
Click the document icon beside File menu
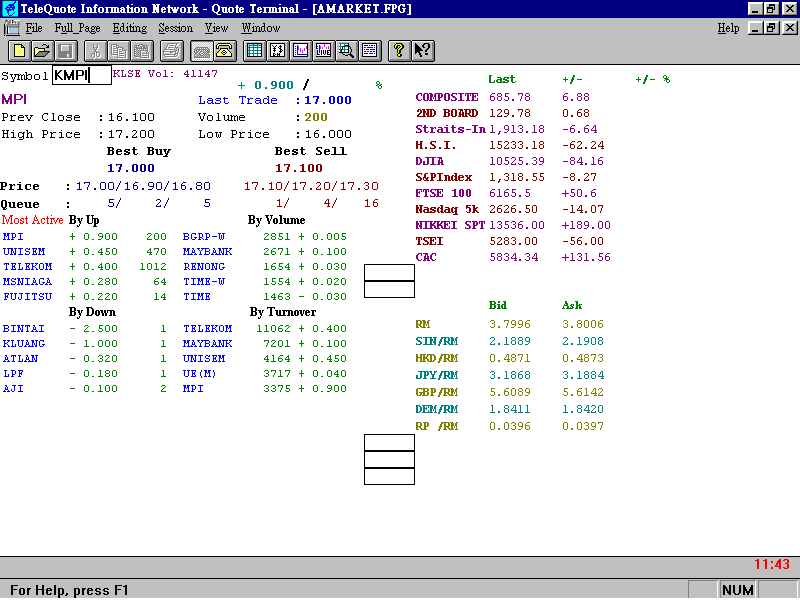[x=11, y=28]
